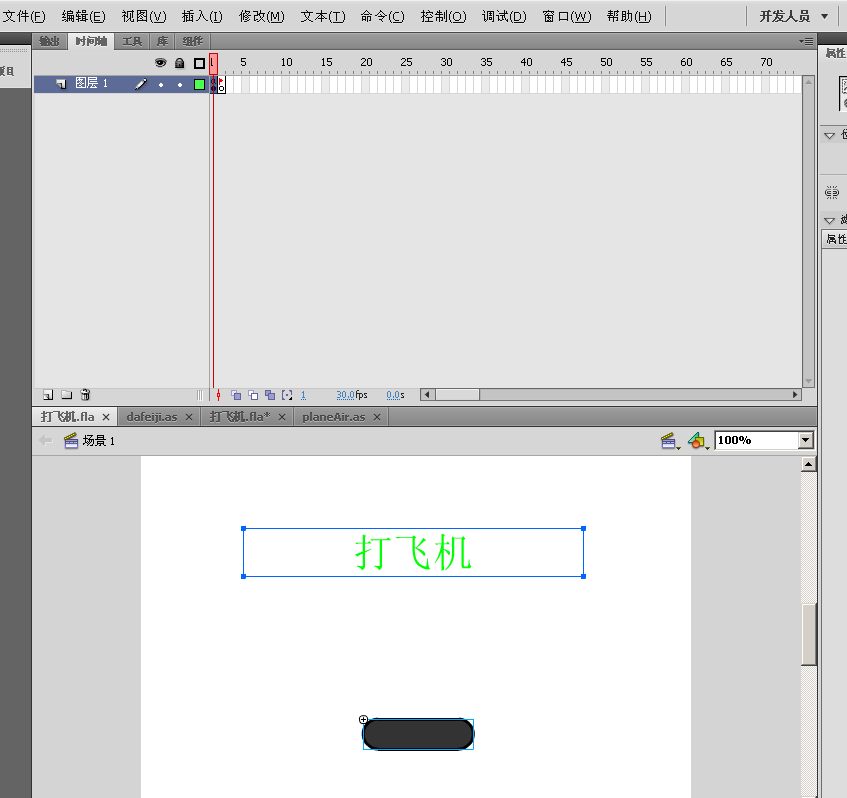Viewport: 847px width, 798px height.
Task: Click the stage vertical scrollbar thumb
Action: [x=808, y=634]
